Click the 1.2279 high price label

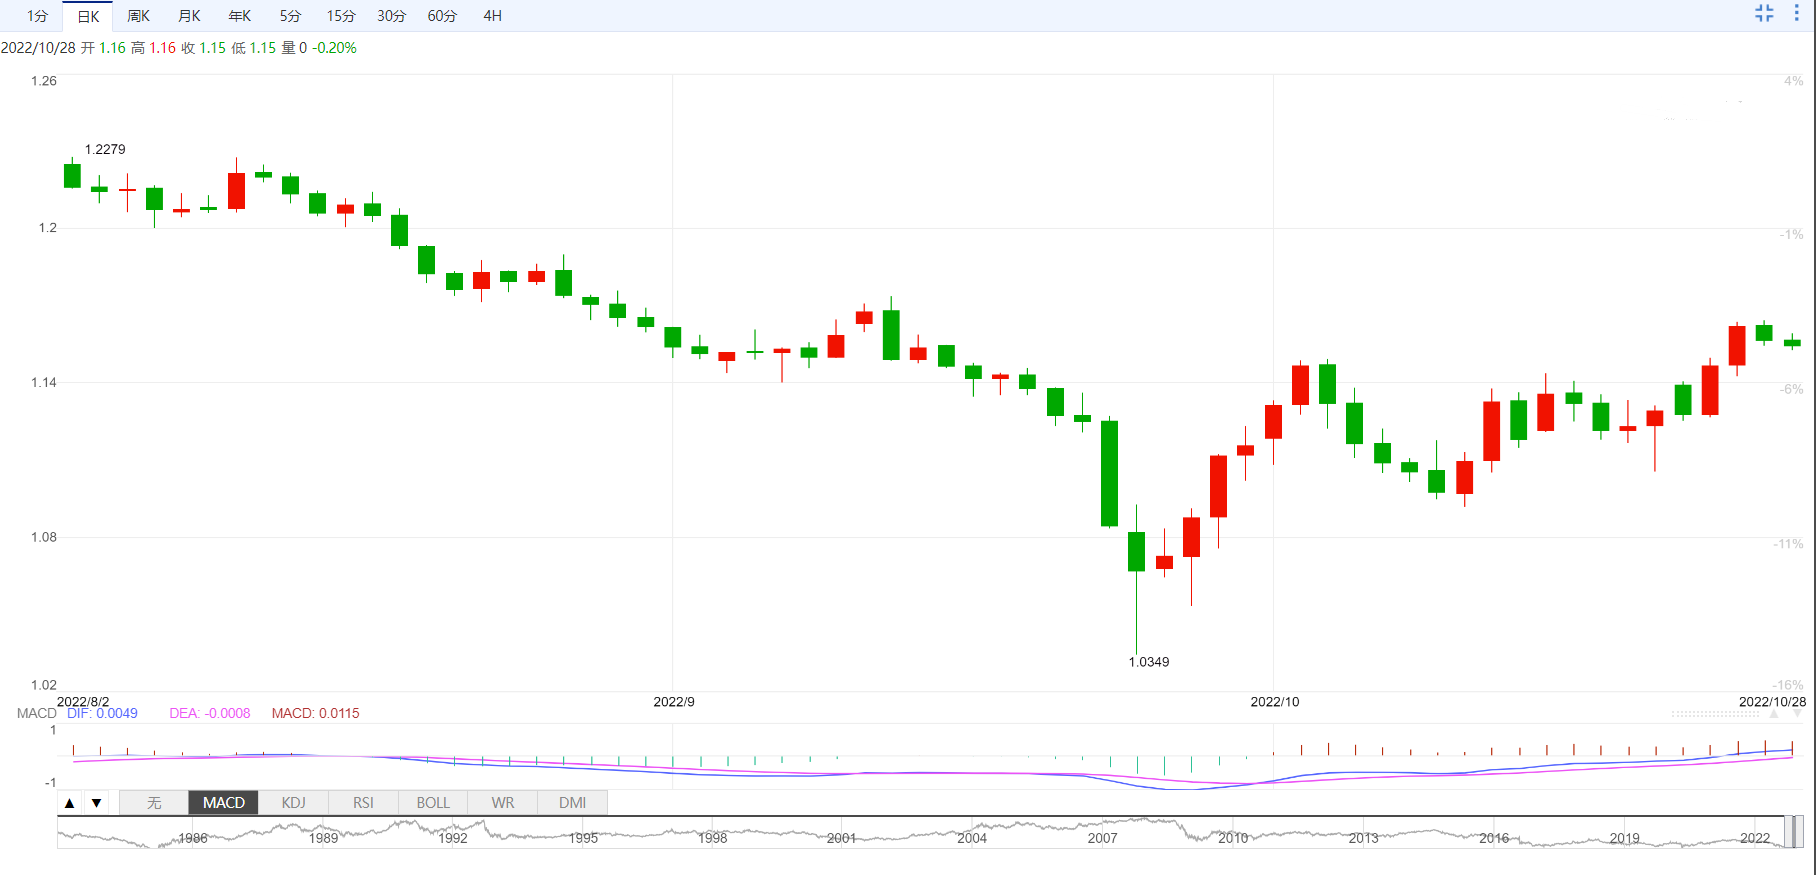[105, 149]
